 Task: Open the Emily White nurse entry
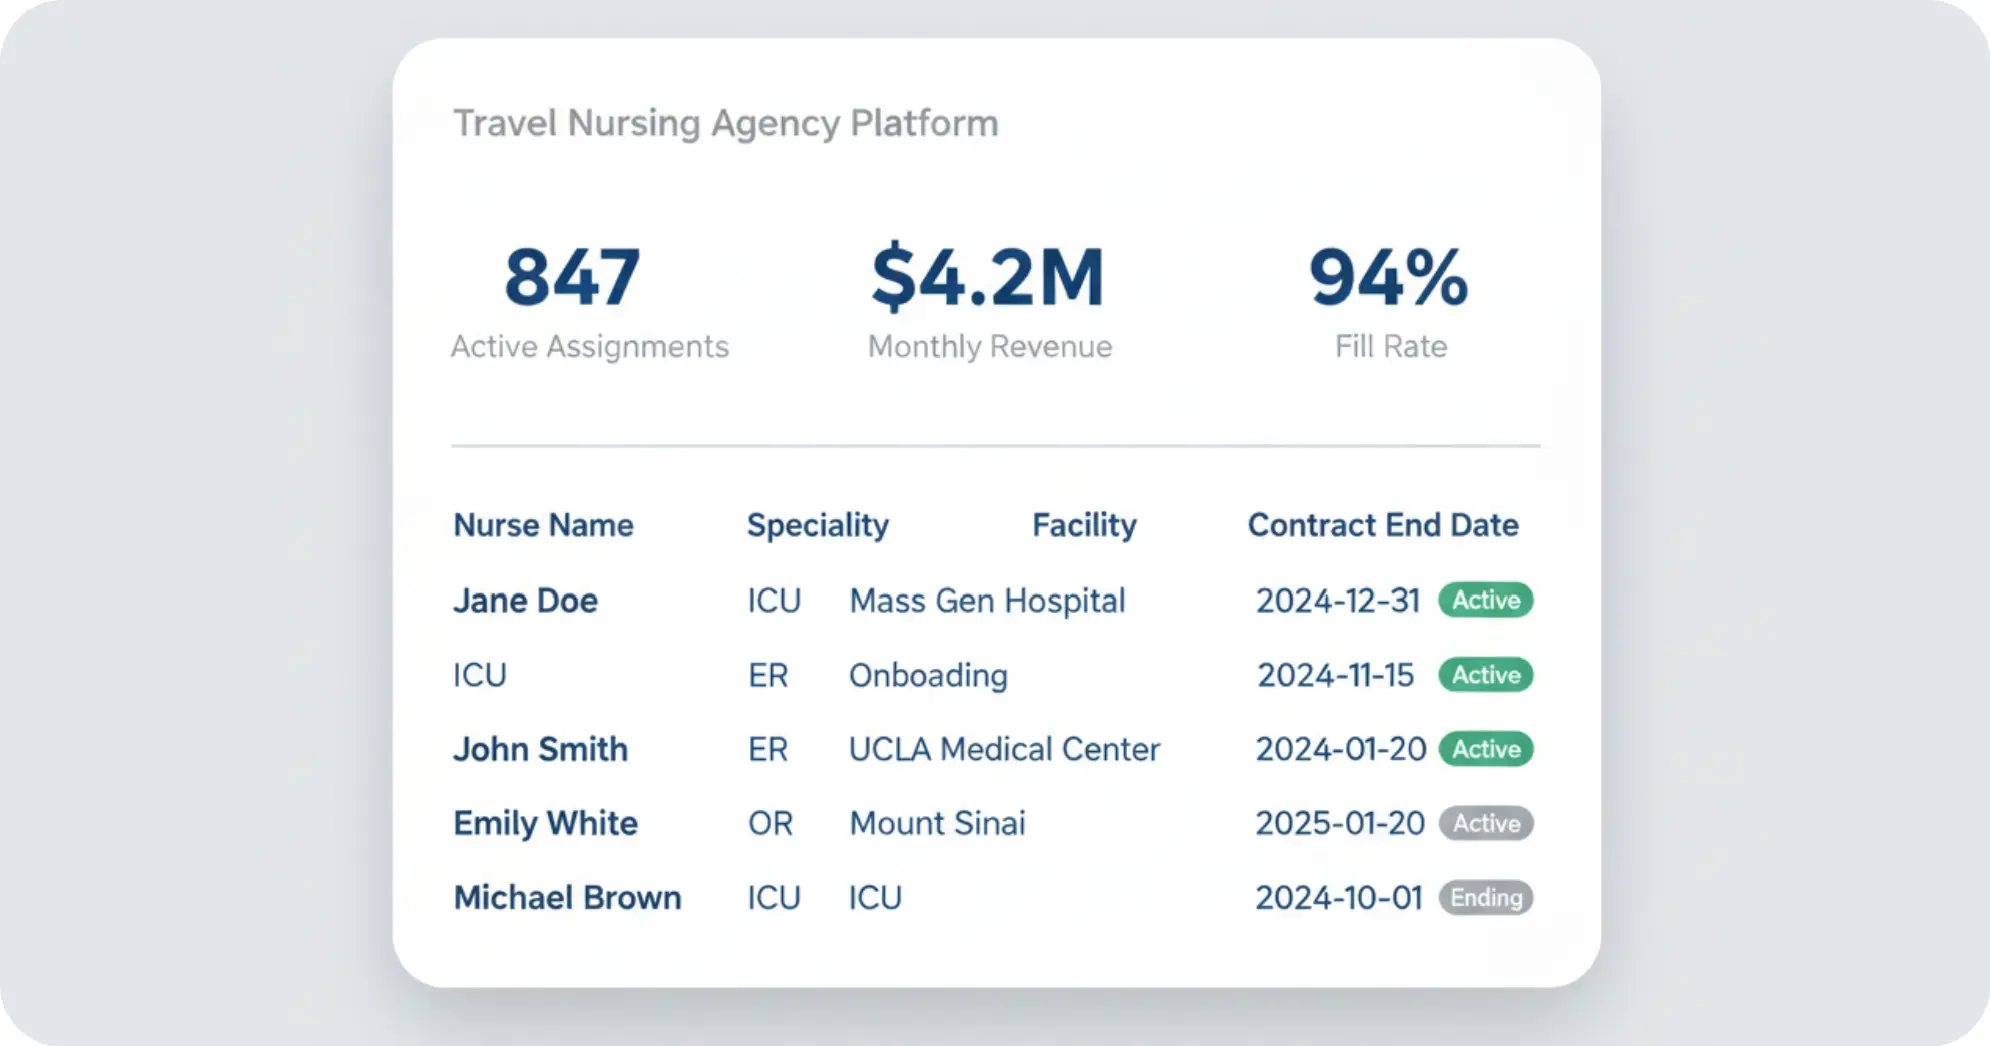click(x=546, y=823)
